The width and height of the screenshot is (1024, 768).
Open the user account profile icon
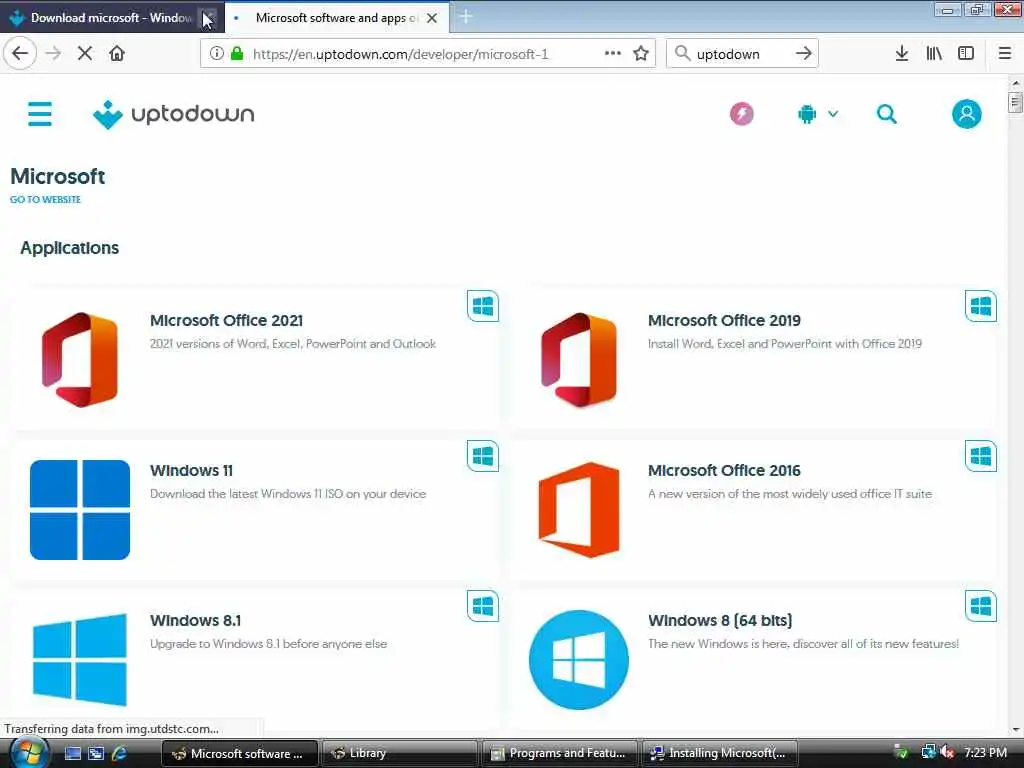coord(967,114)
